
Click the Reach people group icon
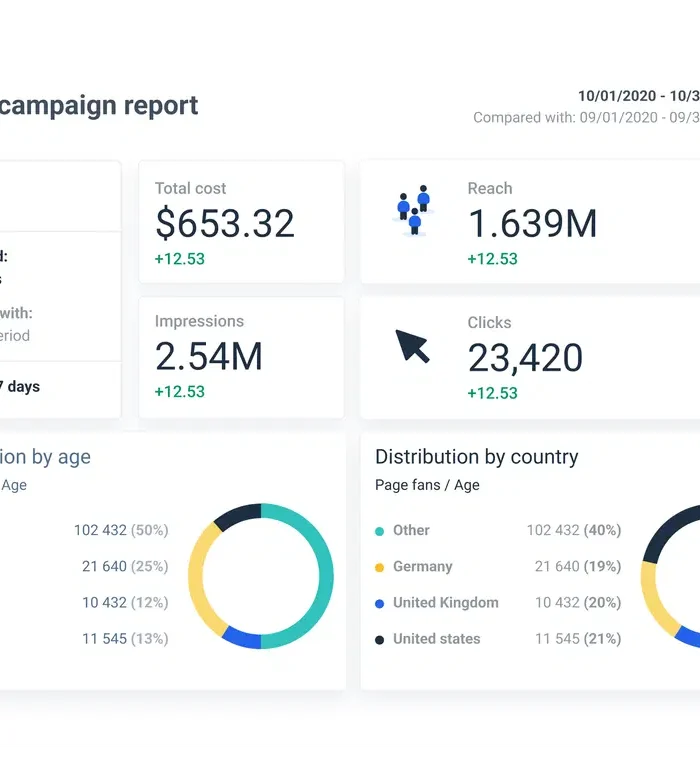(413, 210)
